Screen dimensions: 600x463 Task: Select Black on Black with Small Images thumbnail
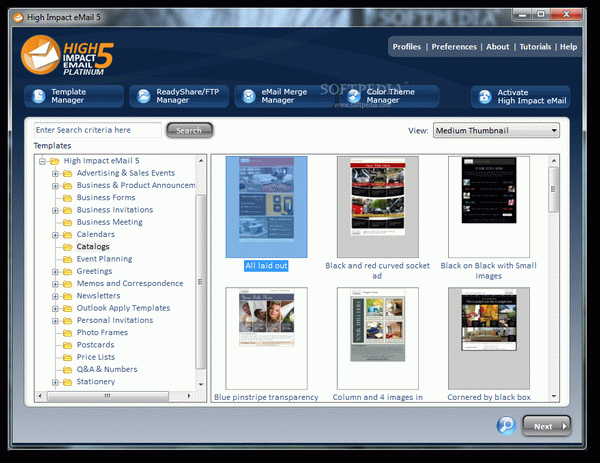tap(489, 207)
